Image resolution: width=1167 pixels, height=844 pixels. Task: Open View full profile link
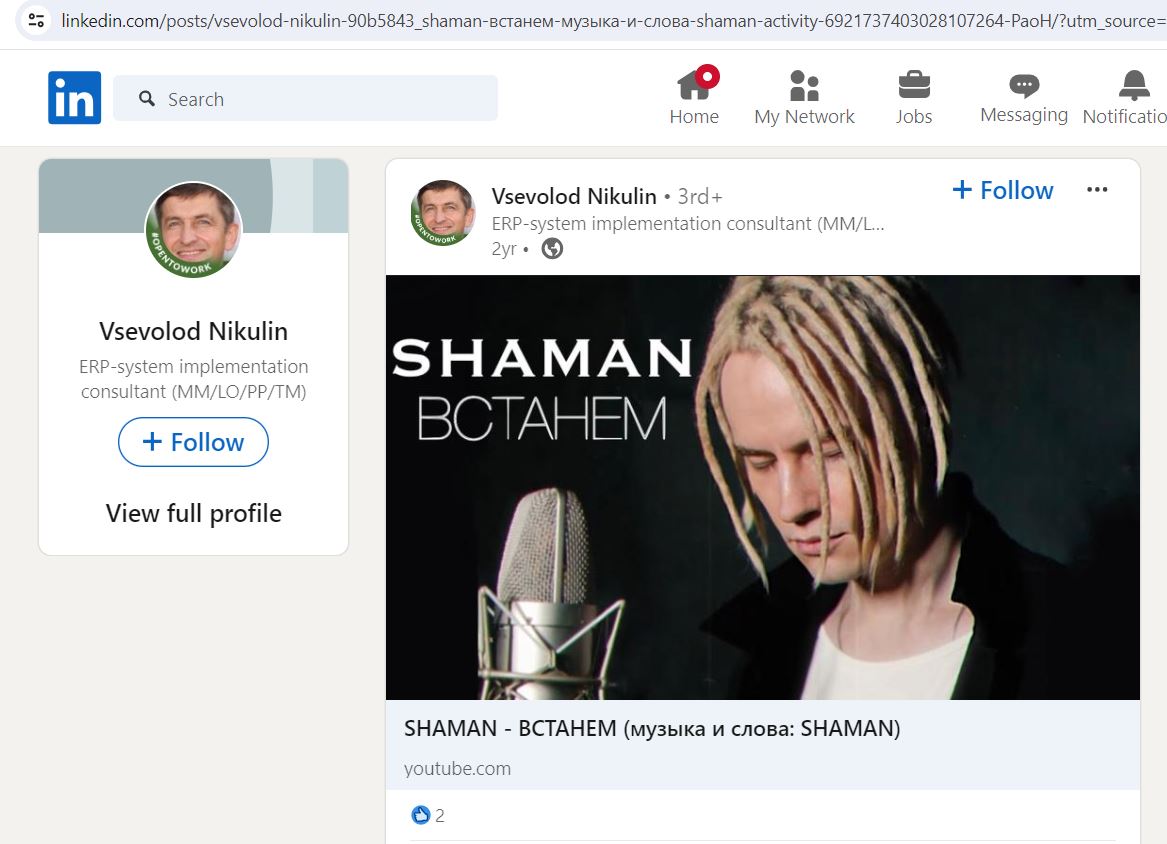[x=194, y=514]
